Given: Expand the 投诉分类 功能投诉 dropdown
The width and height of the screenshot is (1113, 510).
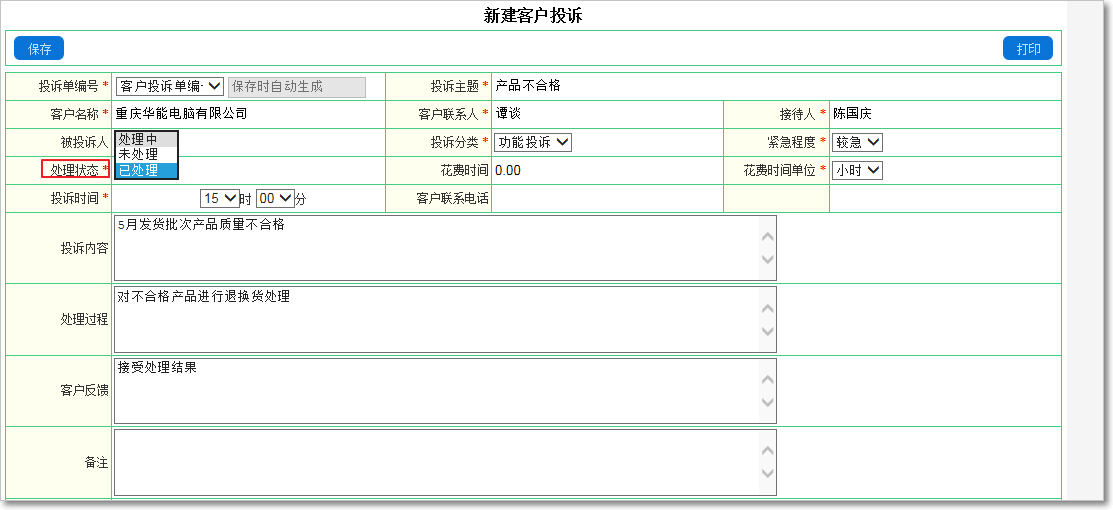Looking at the screenshot, I should click(x=532, y=142).
